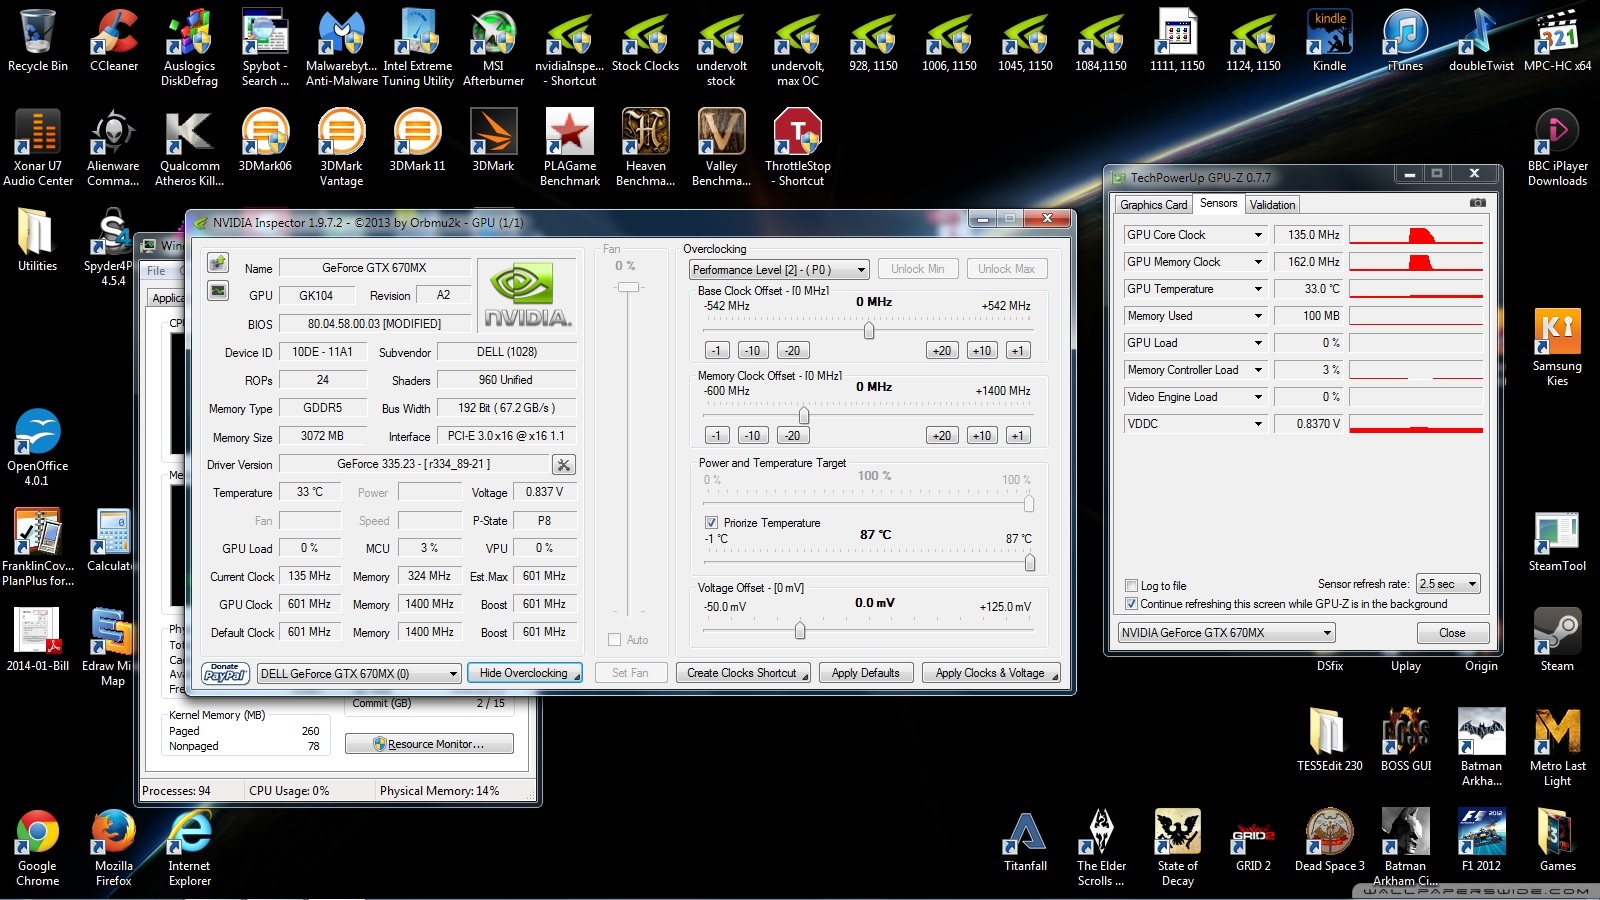Switch to the Graphics Card tab
This screenshot has height=900, width=1600.
tap(1154, 204)
